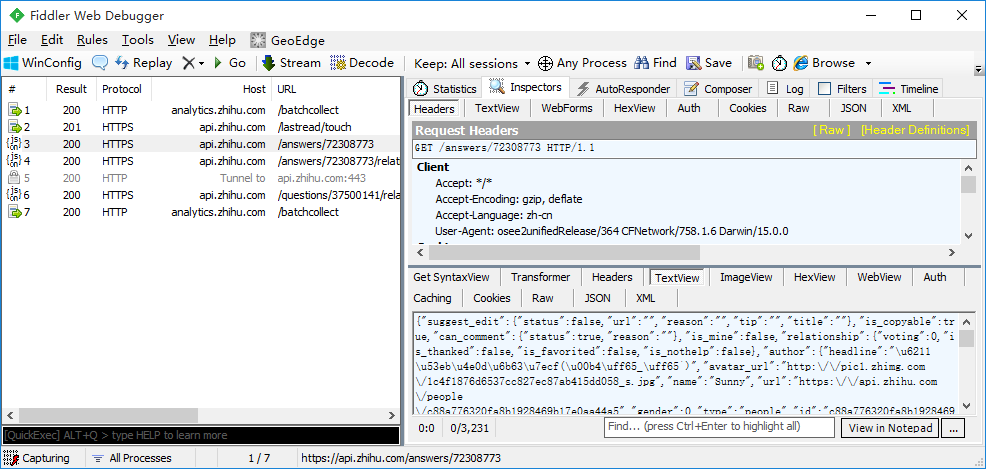The image size is (986, 469).
Task: Click the comment speech bubble icon
Action: tap(100, 63)
